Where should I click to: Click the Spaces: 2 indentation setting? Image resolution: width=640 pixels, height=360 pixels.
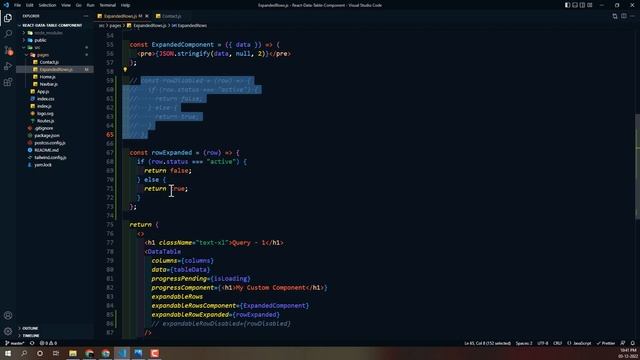(x=524, y=343)
